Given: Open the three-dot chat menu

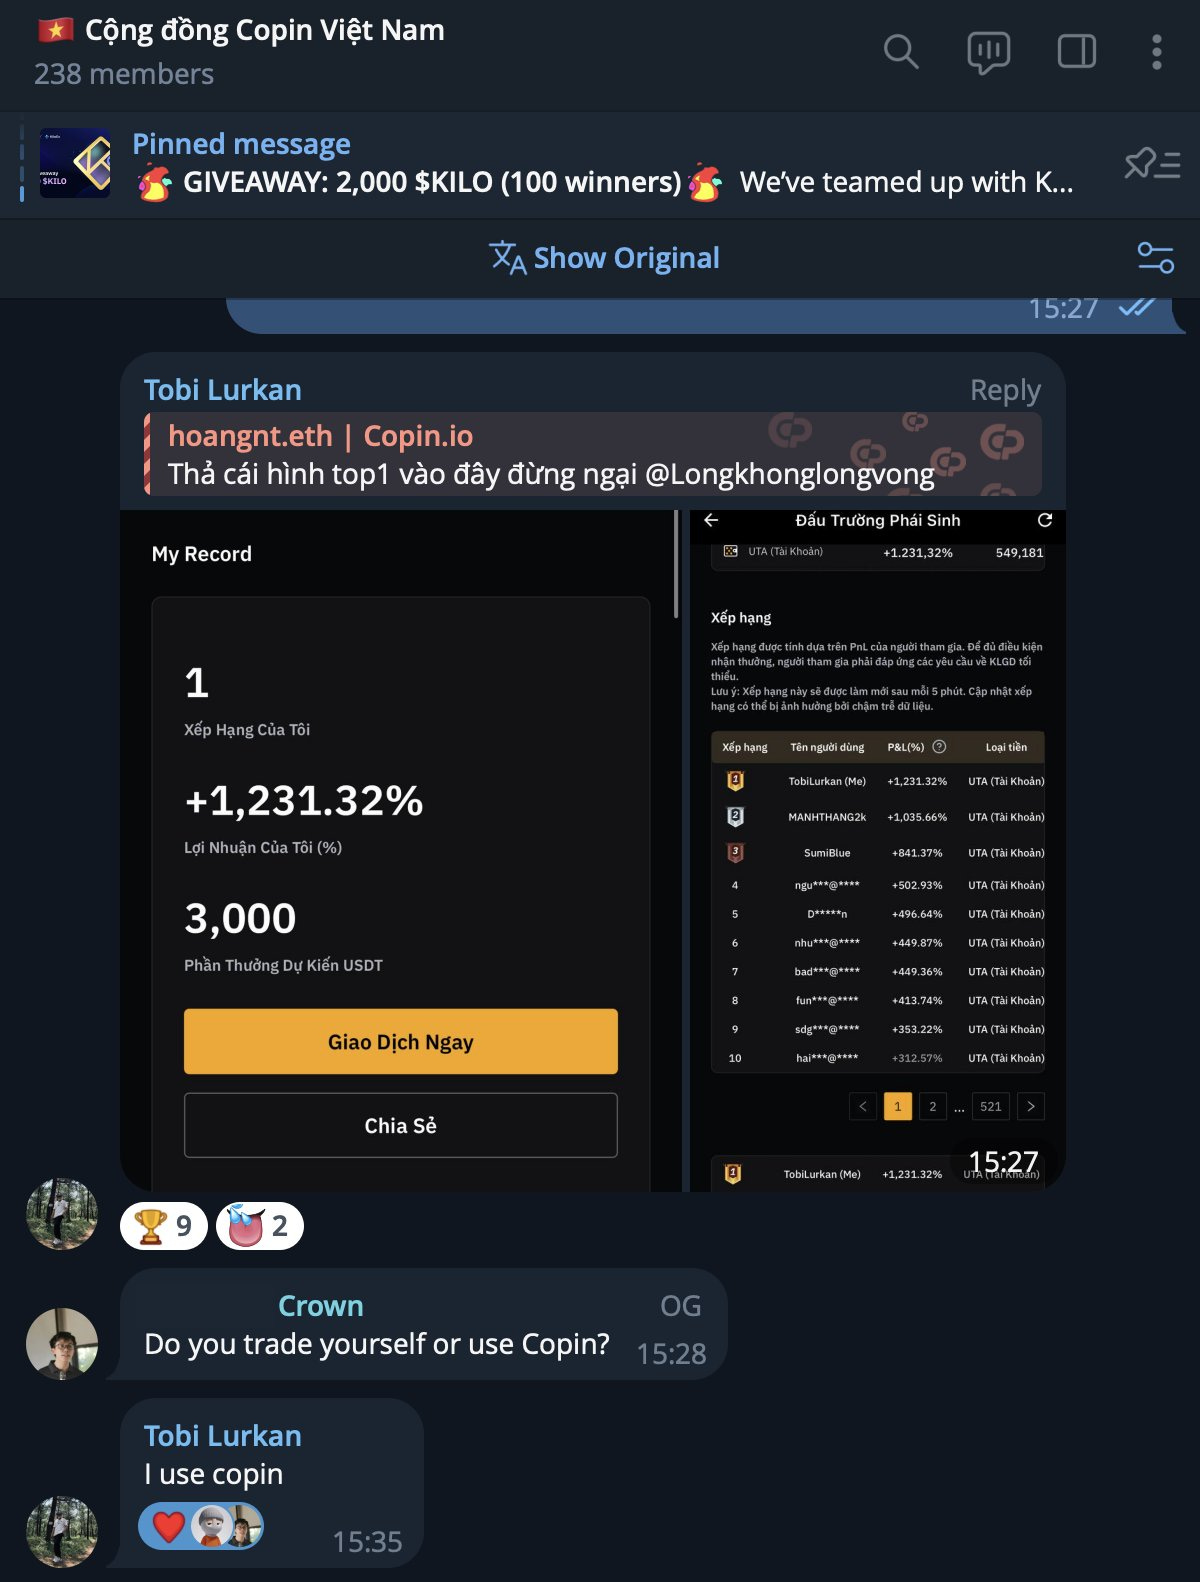Looking at the screenshot, I should (x=1156, y=52).
